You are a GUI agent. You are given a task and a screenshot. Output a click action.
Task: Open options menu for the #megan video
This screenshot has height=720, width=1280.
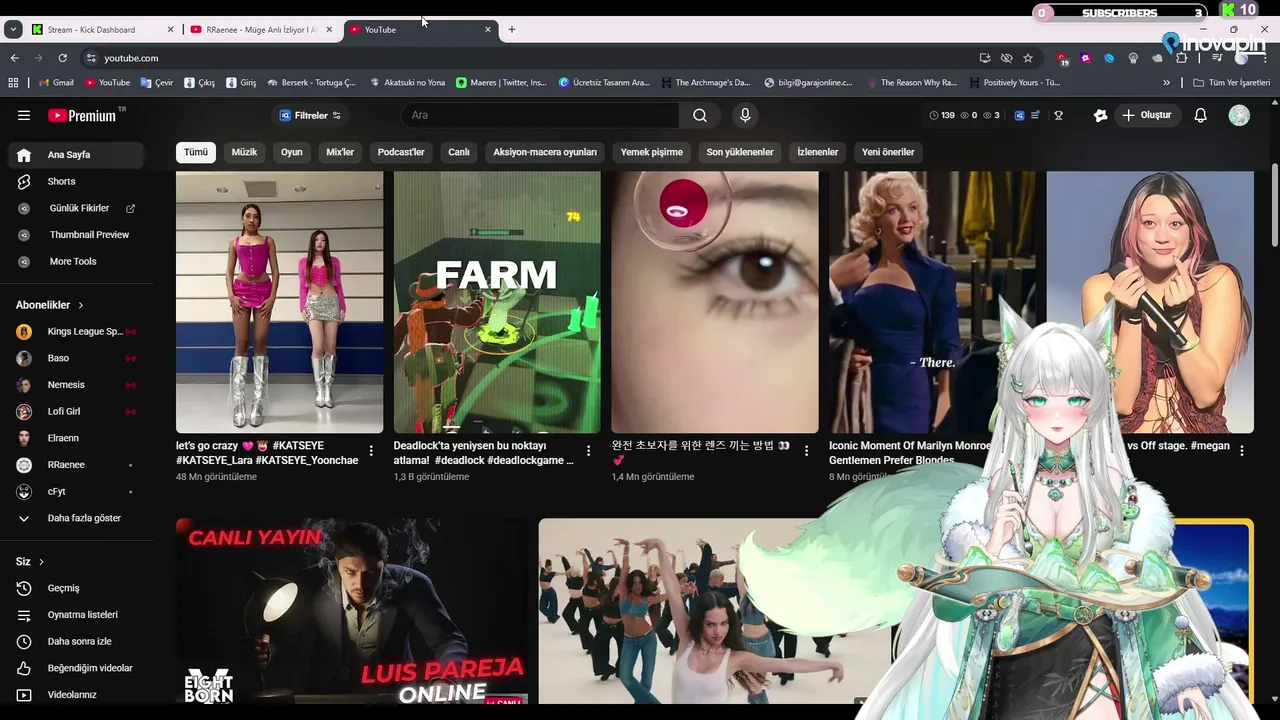[1242, 451]
